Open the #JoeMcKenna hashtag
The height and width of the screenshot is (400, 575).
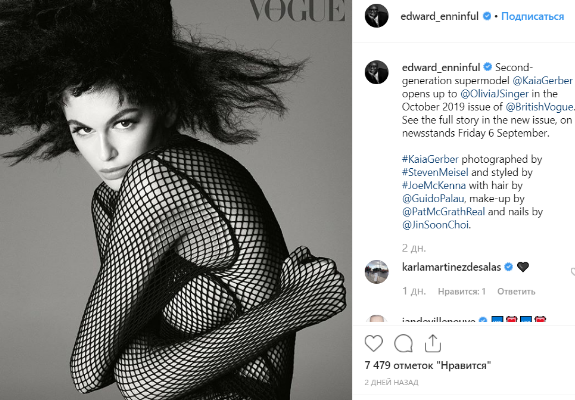pos(434,185)
